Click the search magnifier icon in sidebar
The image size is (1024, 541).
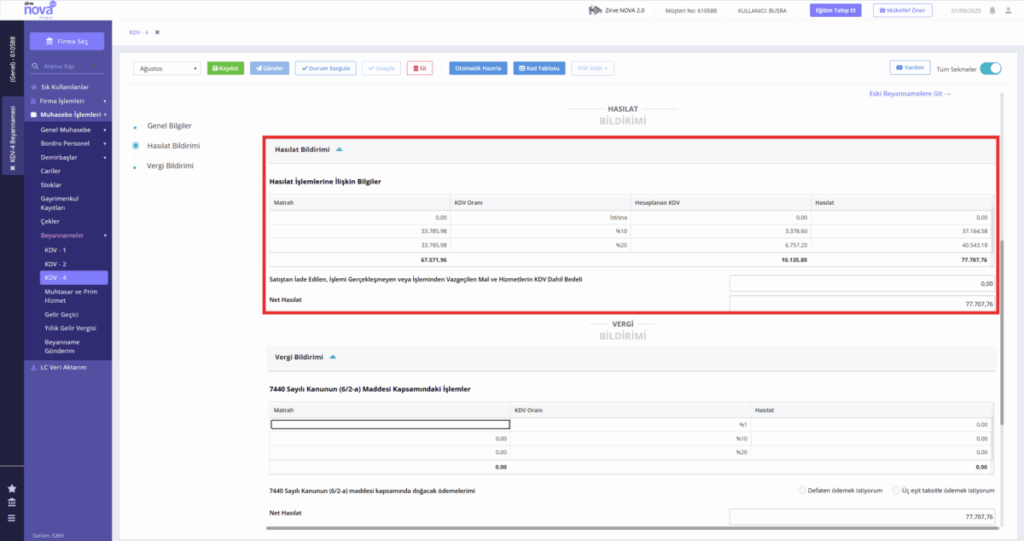click(35, 66)
